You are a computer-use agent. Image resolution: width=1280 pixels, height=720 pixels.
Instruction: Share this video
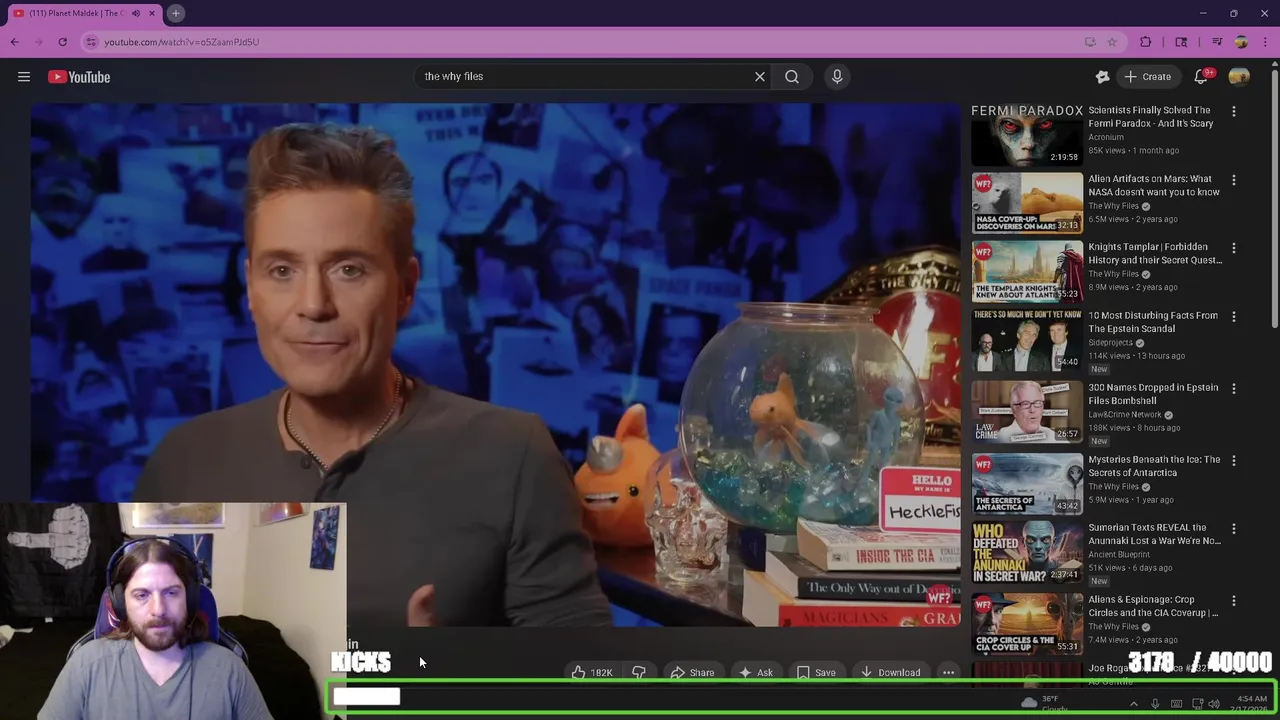692,673
